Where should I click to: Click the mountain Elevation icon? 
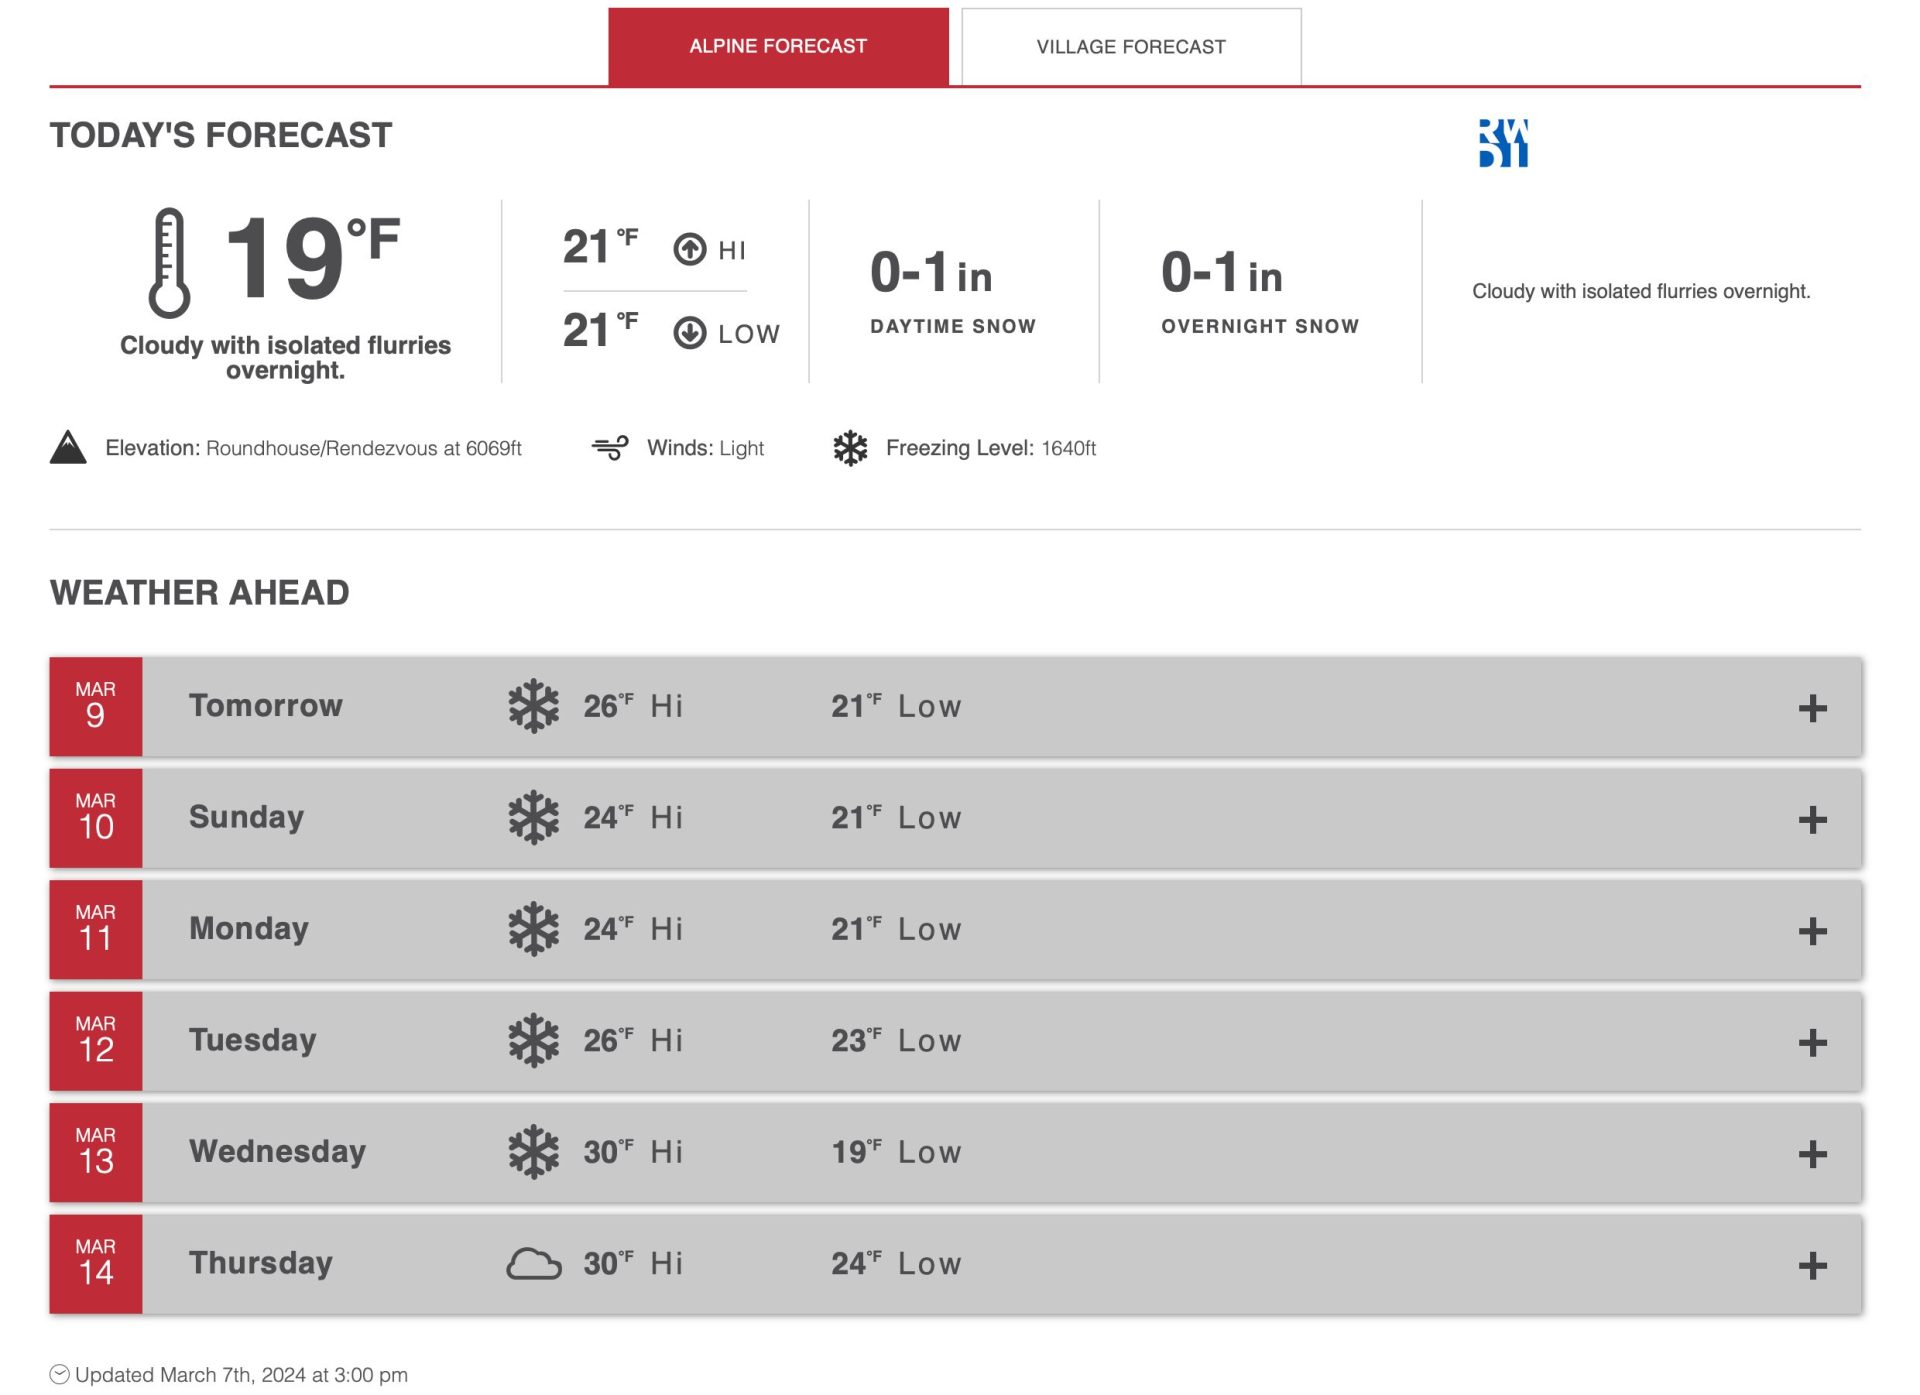point(68,447)
